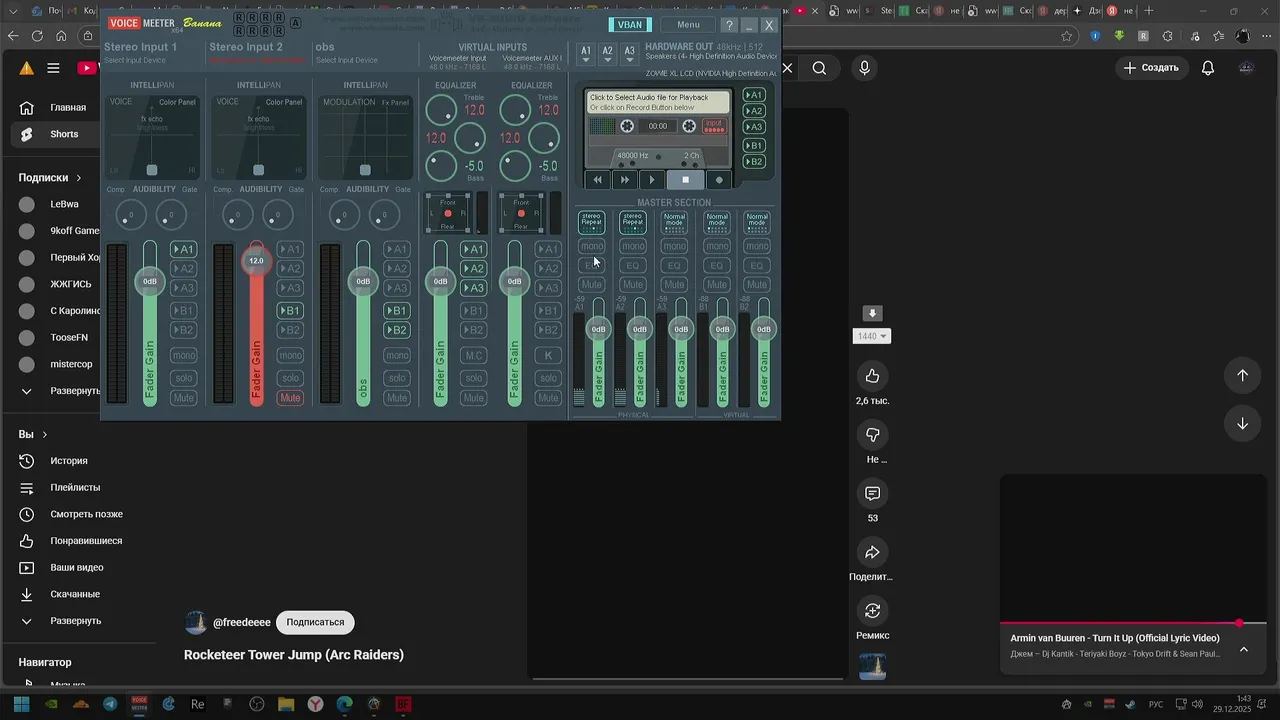1280x720 pixels.
Task: Start voice search with microphone icon
Action: pyautogui.click(x=865, y=68)
